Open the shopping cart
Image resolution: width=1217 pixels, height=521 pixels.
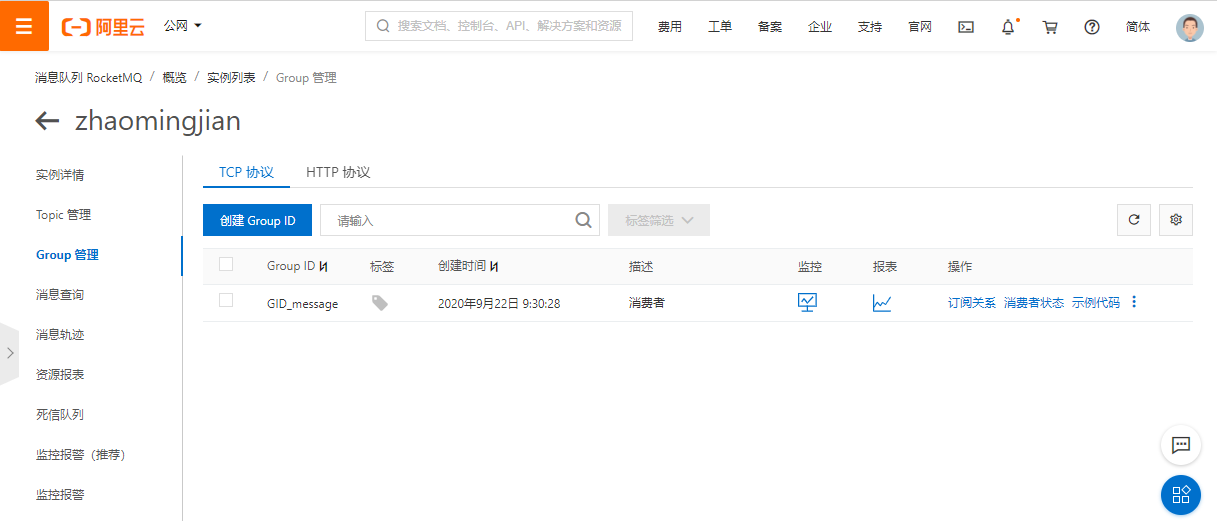pyautogui.click(x=1050, y=27)
